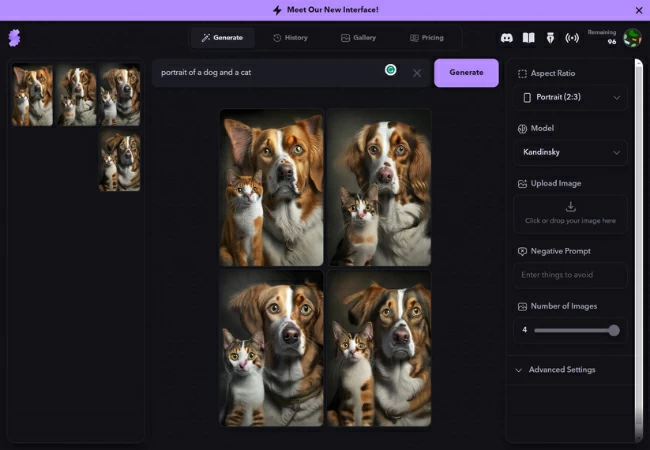
Task: Open the book documentation icon
Action: tap(528, 38)
